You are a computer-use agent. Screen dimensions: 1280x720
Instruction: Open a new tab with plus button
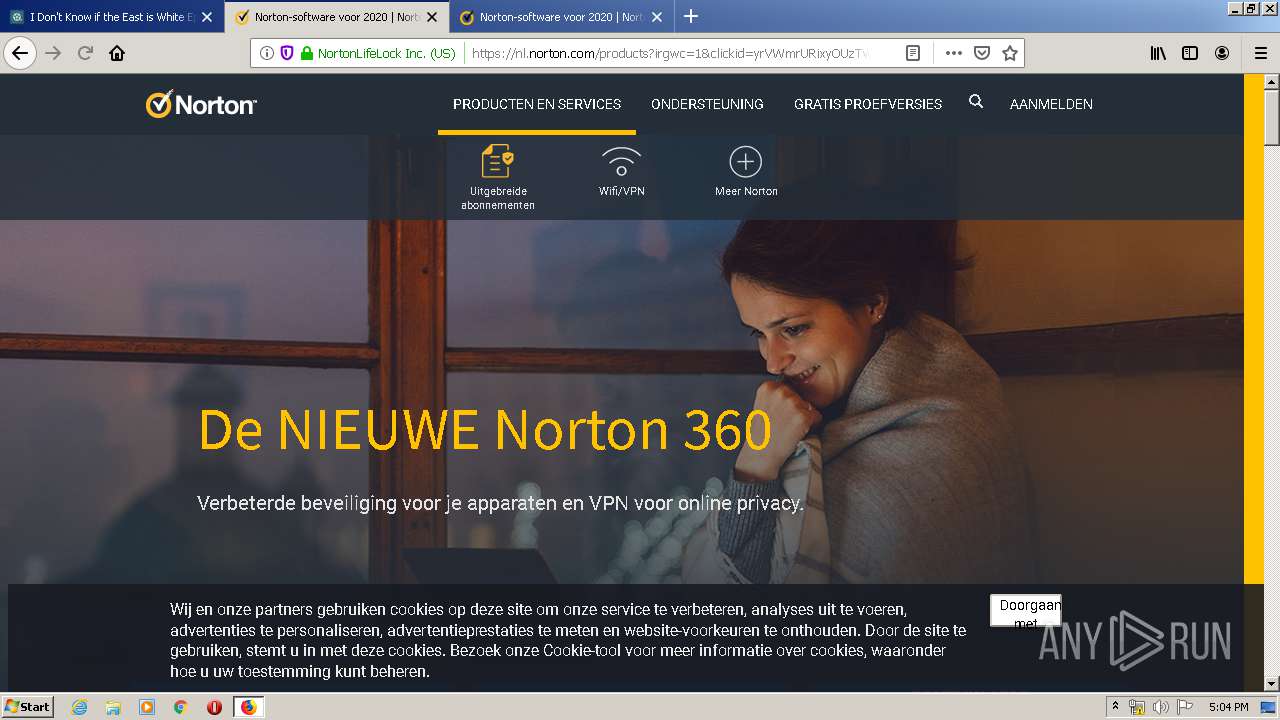pos(691,16)
